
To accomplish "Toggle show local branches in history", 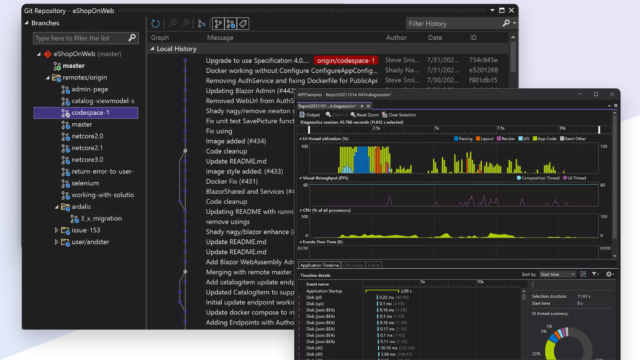I will [218, 24].
